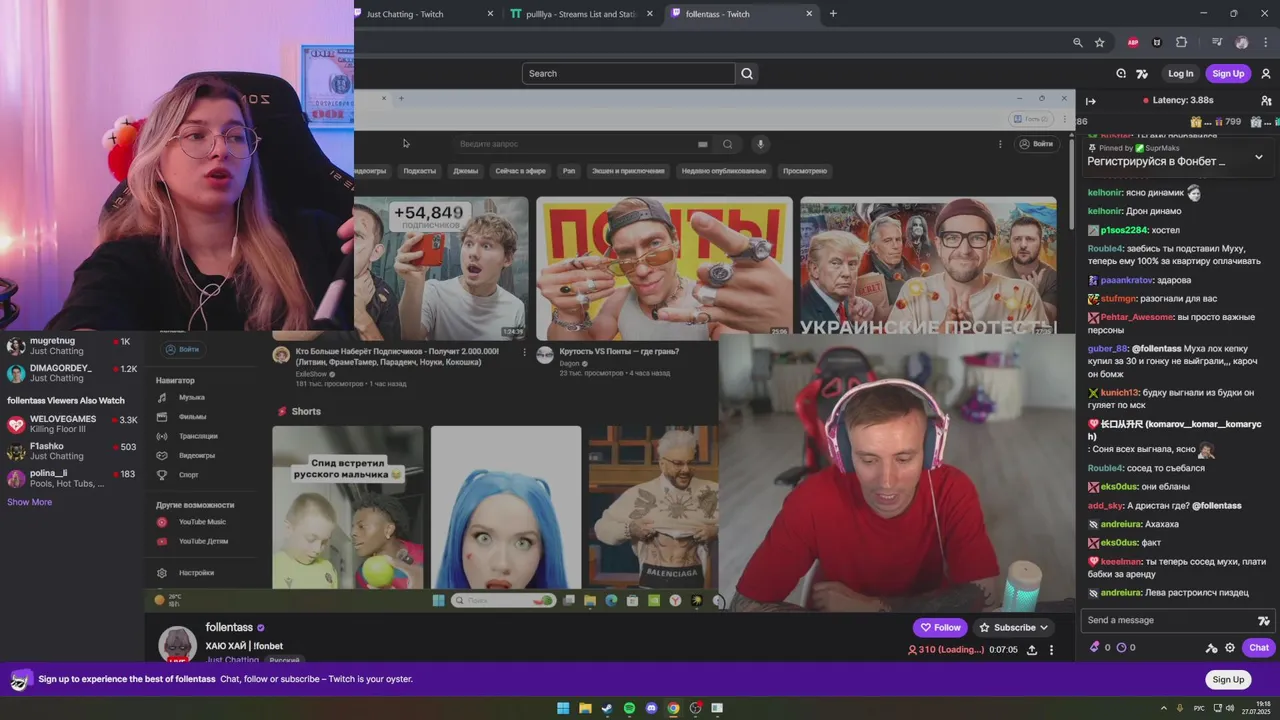Open the Just Chatting category under stream title
This screenshot has width=1280, height=720.
tap(233, 660)
